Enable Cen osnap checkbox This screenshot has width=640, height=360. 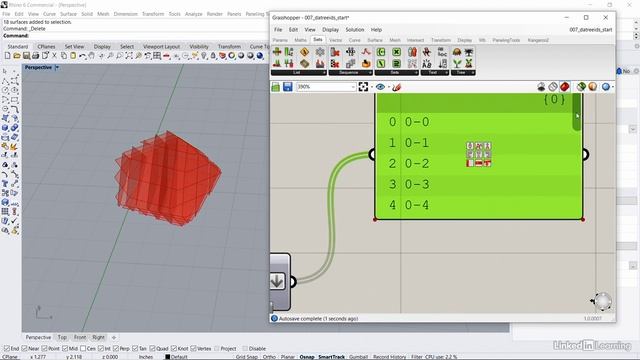(83, 349)
